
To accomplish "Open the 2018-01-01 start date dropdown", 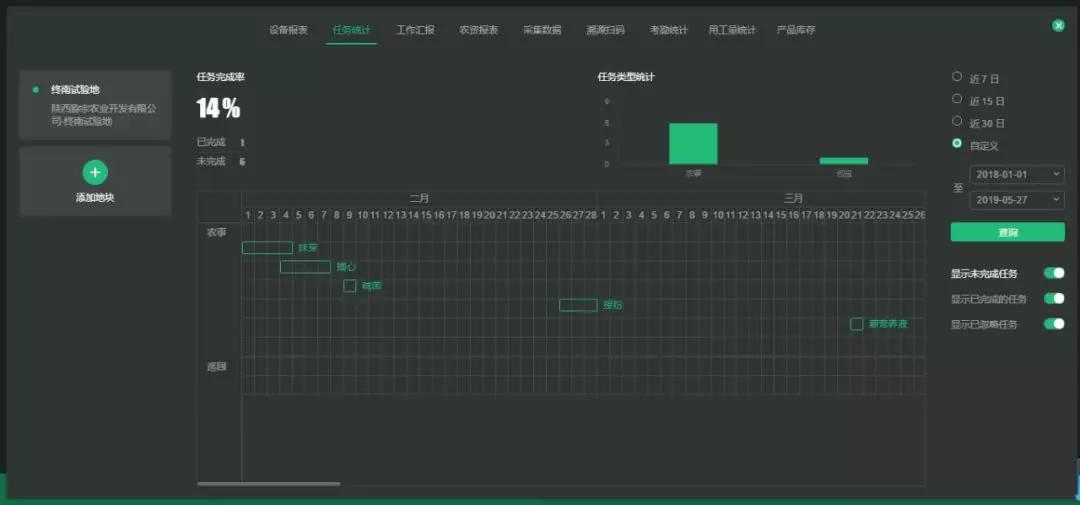I will 1016,175.
